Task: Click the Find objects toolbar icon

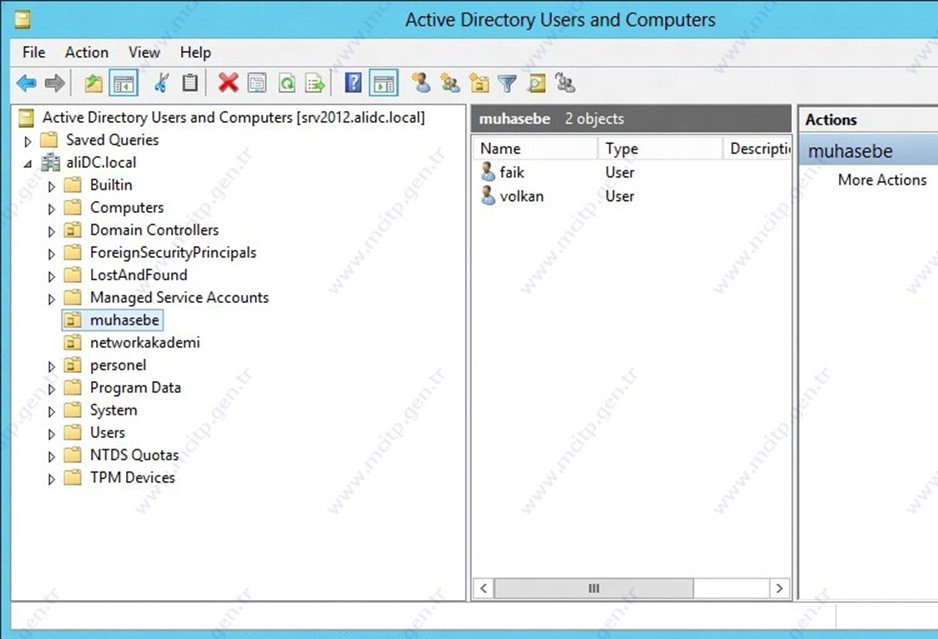Action: point(537,83)
